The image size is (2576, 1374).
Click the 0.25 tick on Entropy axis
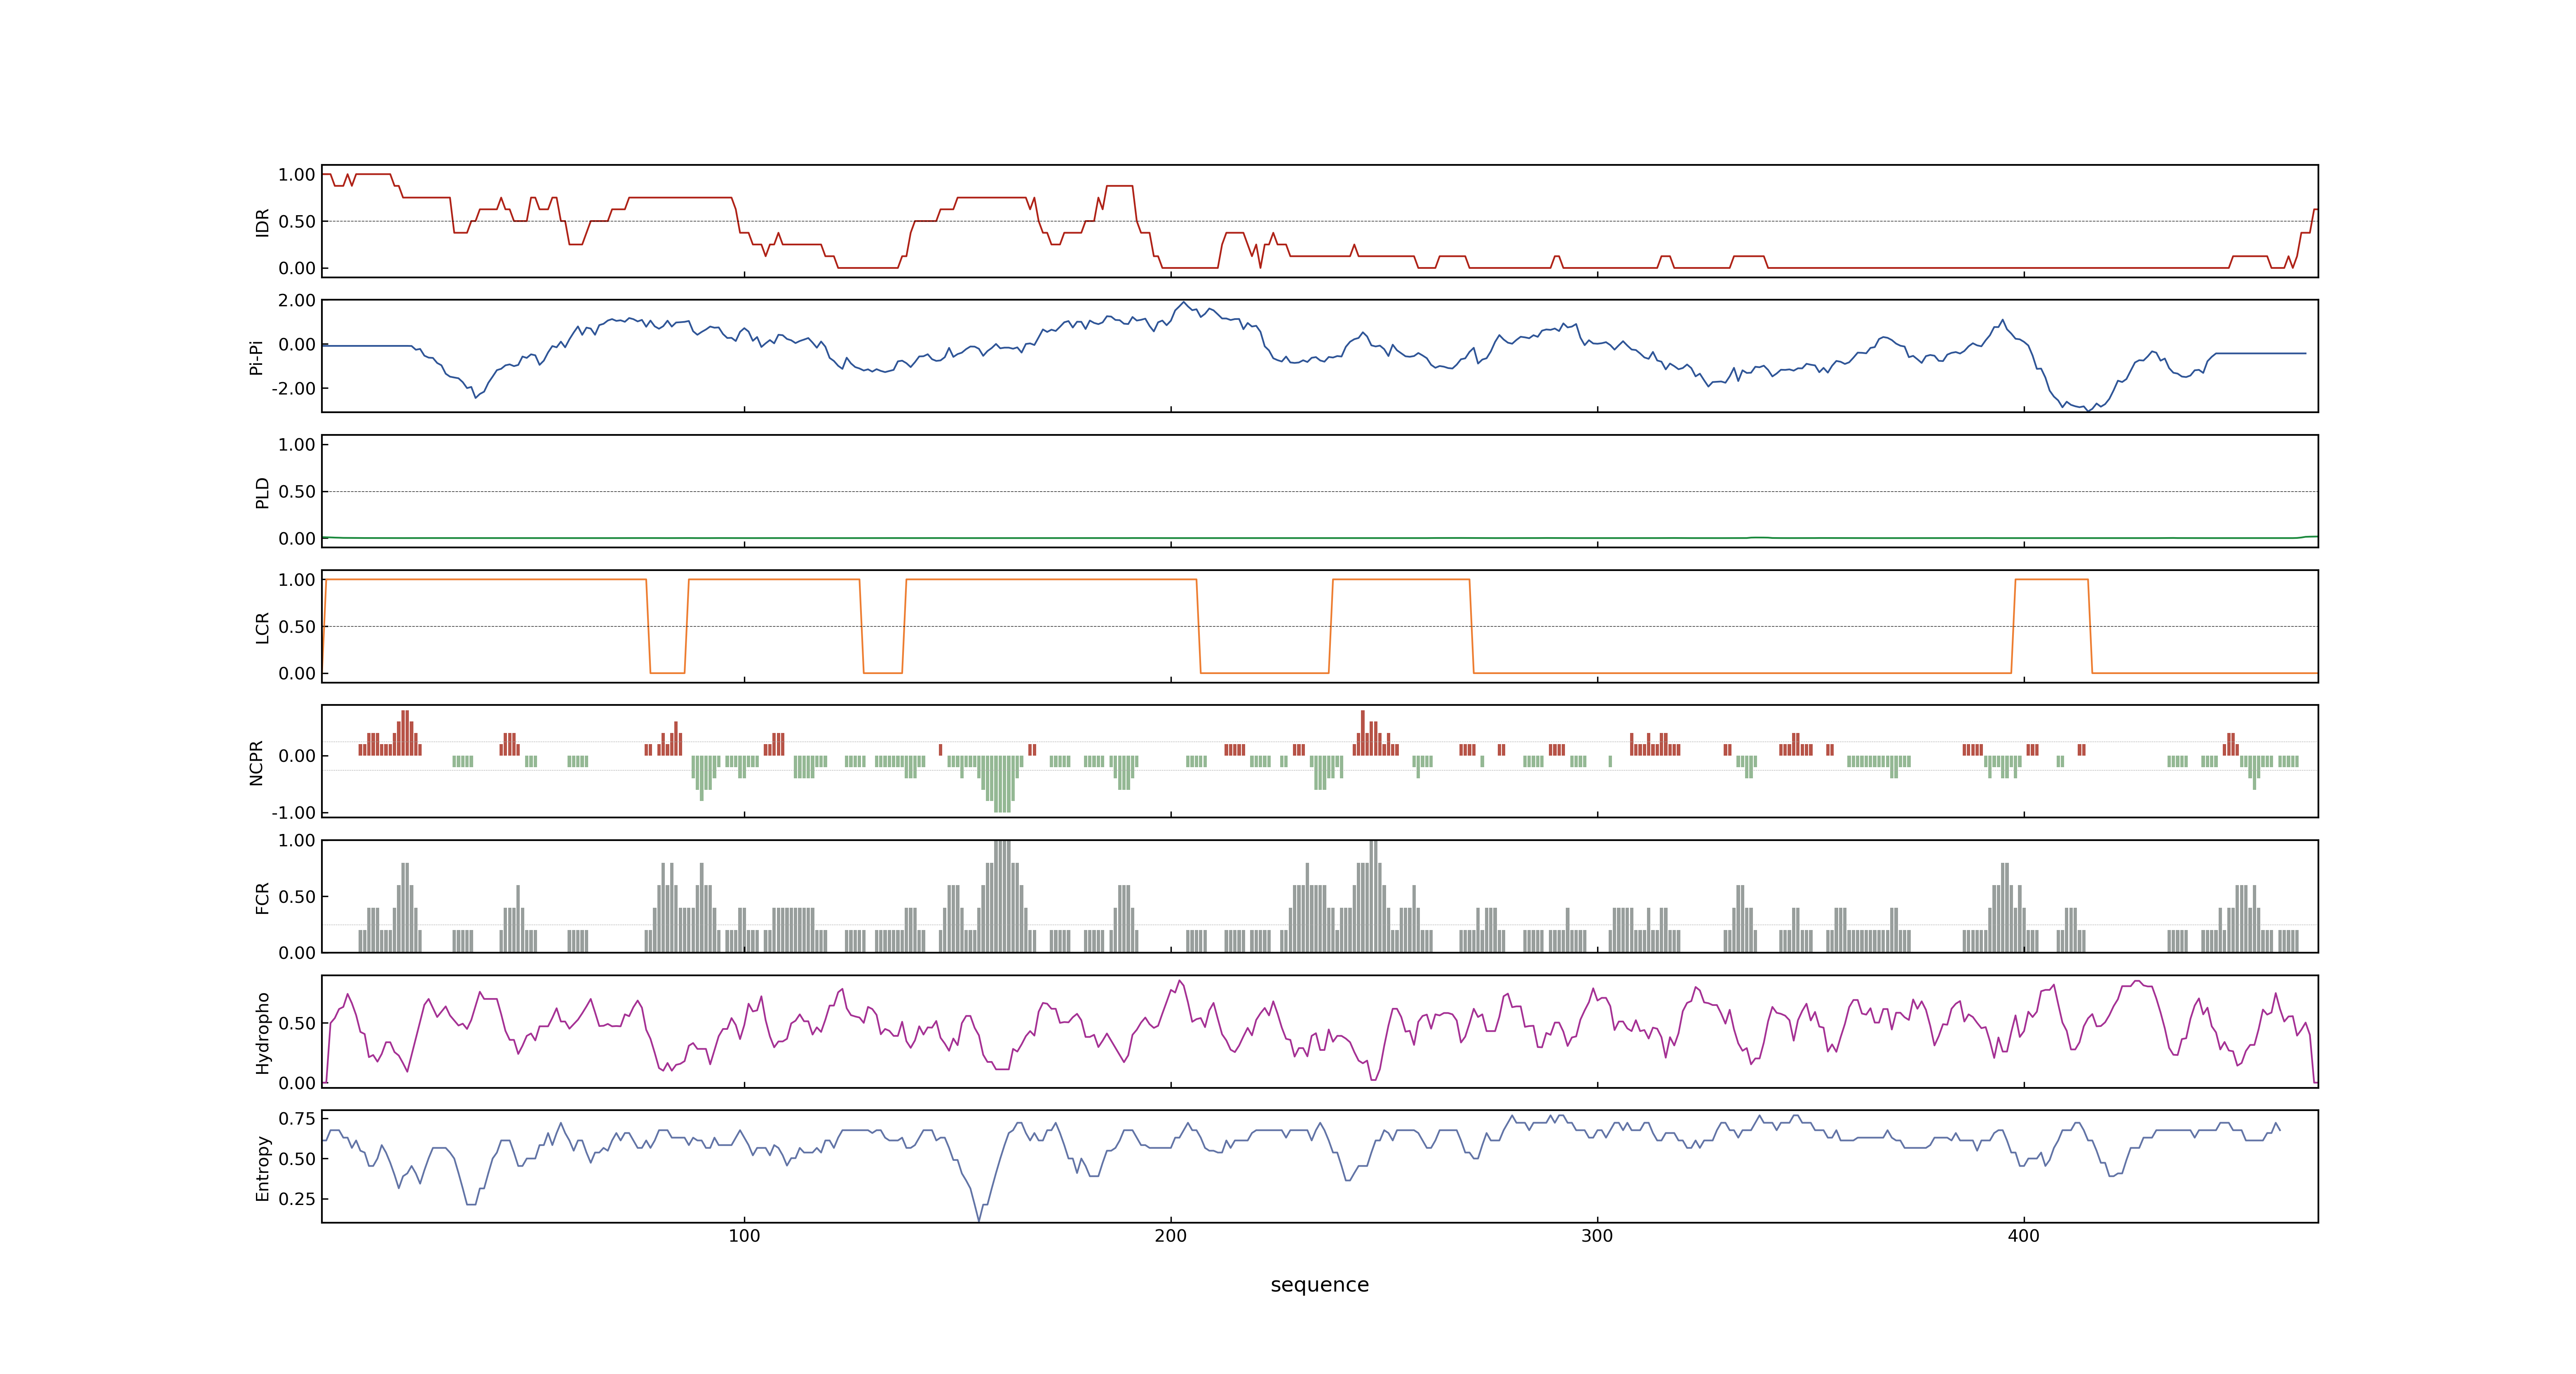[x=297, y=1198]
